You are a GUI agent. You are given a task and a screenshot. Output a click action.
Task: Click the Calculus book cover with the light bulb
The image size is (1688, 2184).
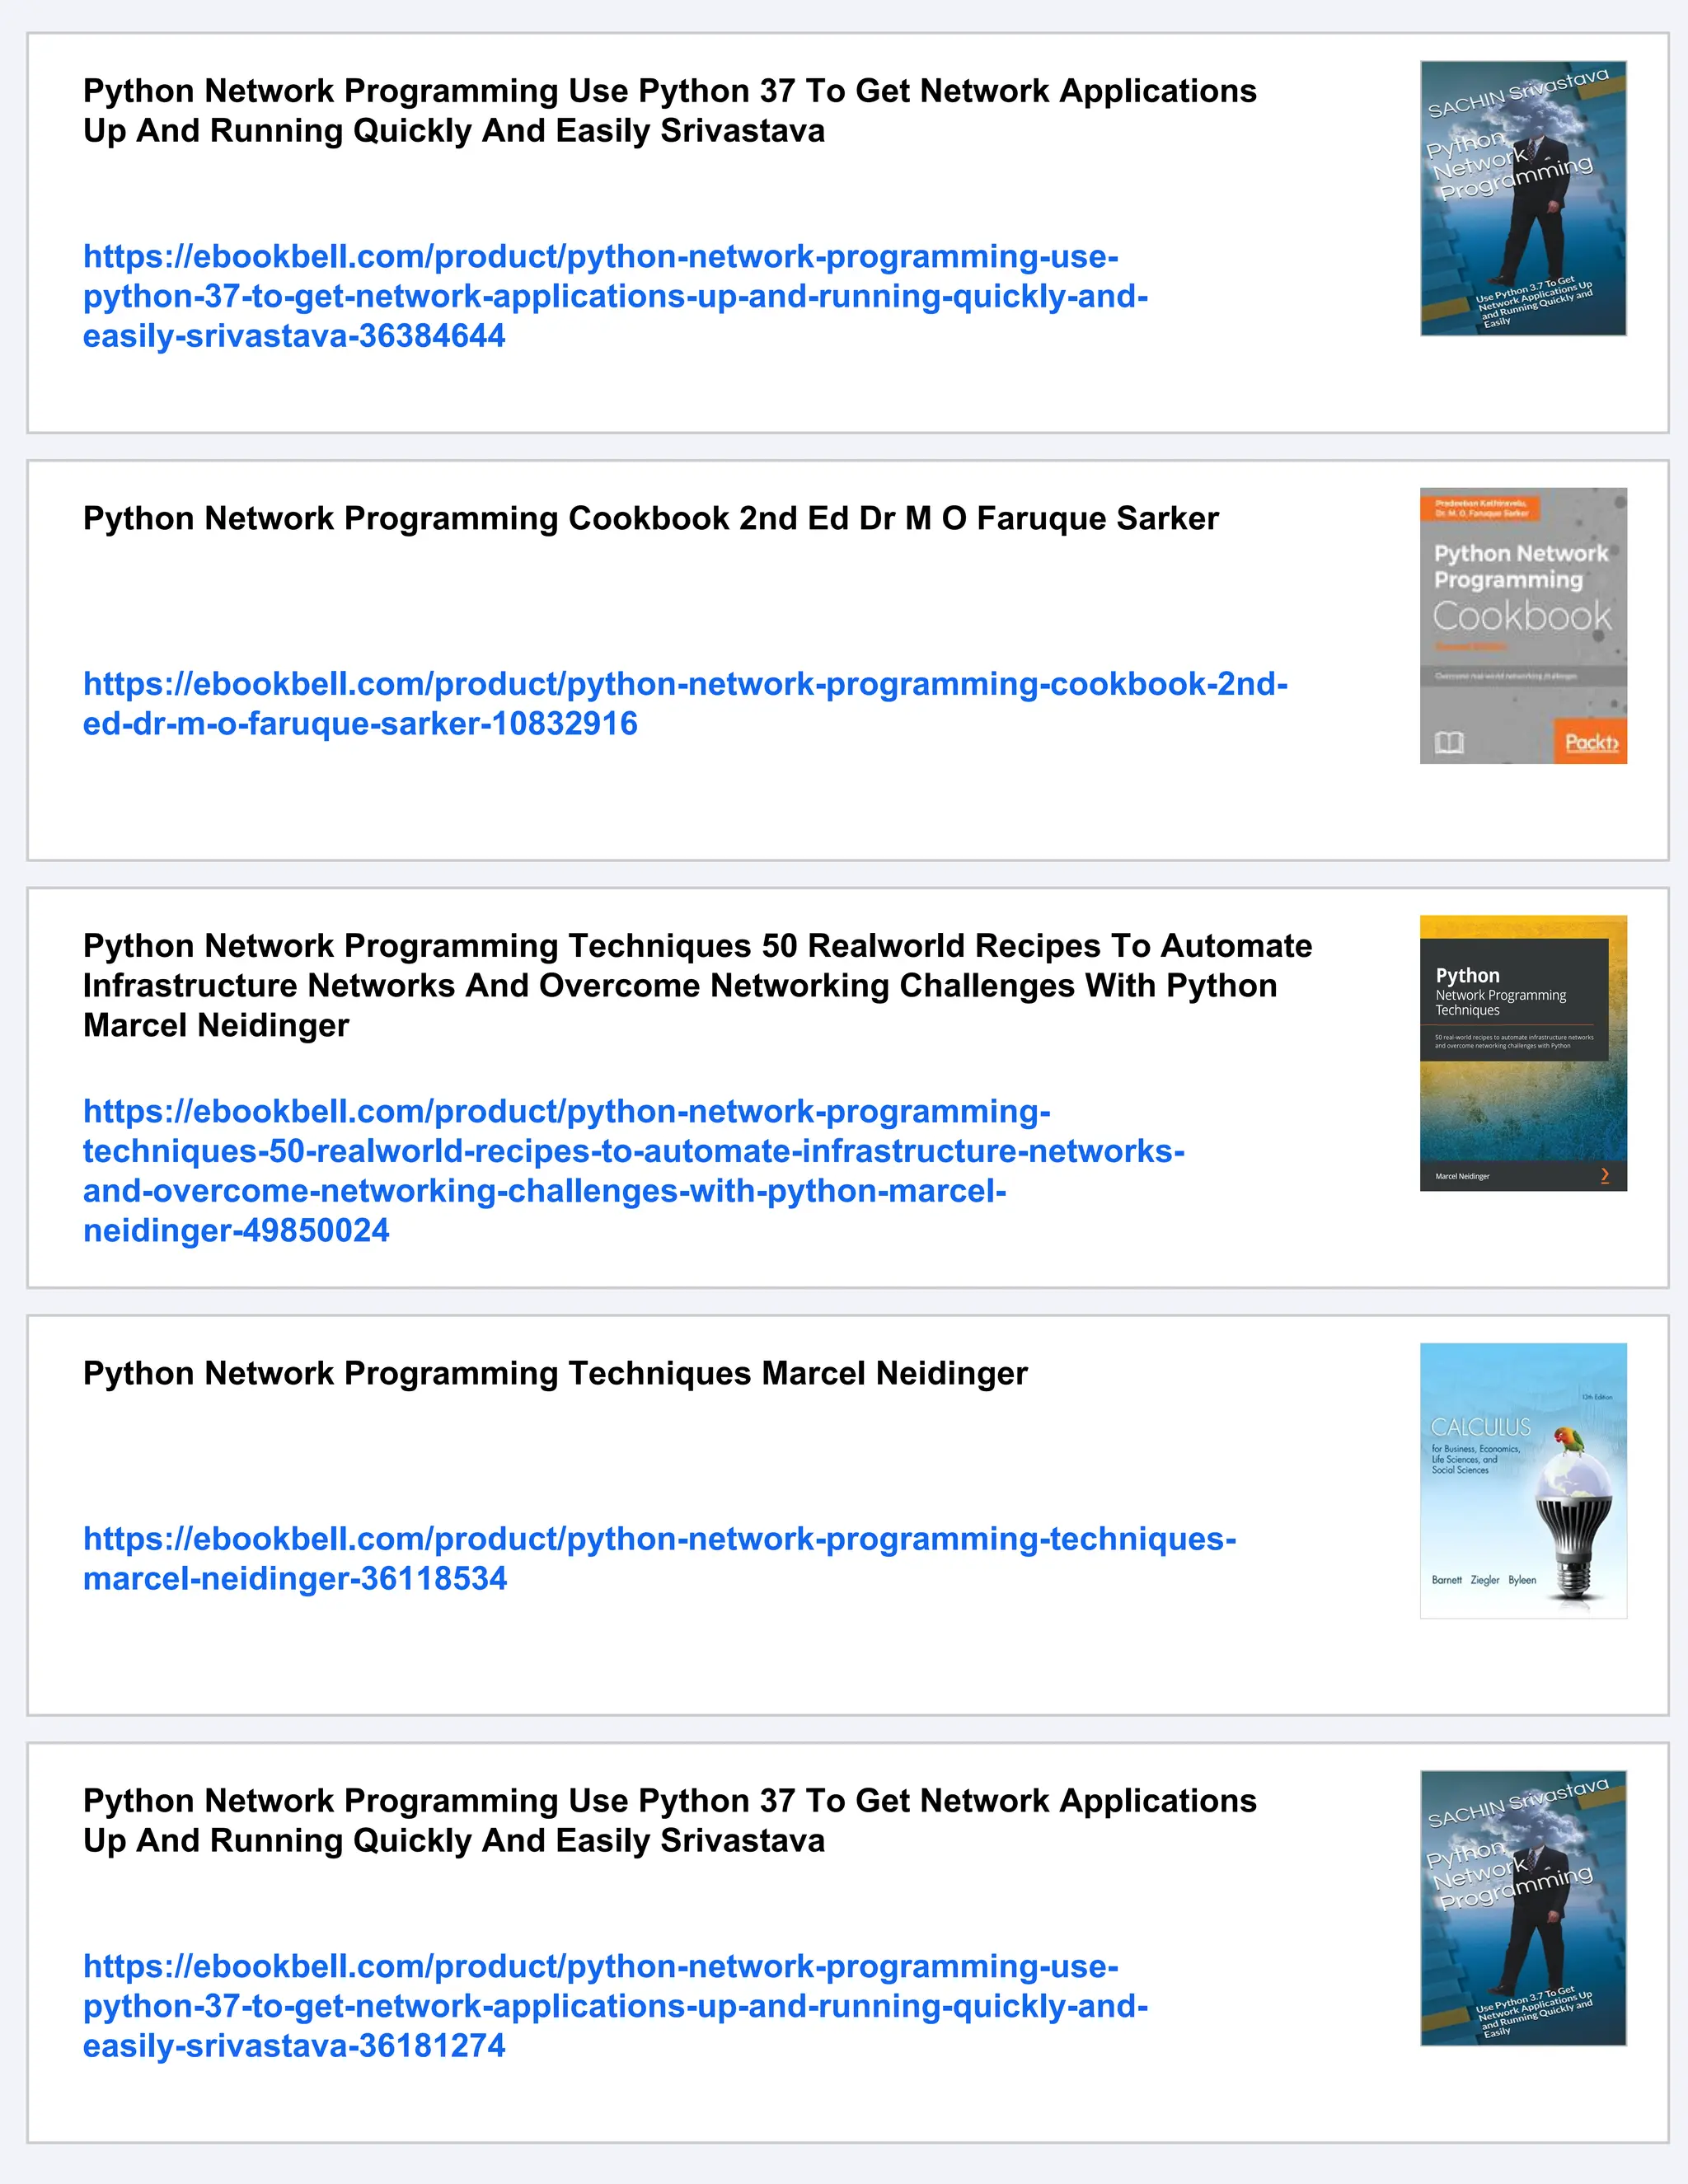click(x=1523, y=1481)
